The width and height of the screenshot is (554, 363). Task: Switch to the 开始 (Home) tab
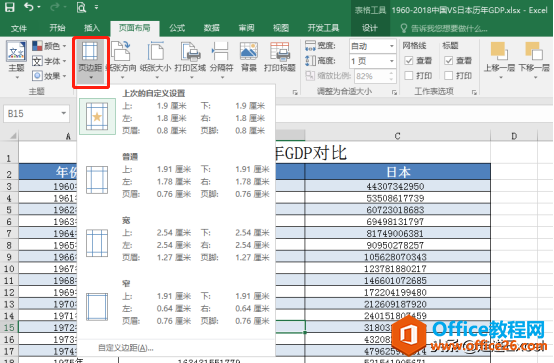57,28
